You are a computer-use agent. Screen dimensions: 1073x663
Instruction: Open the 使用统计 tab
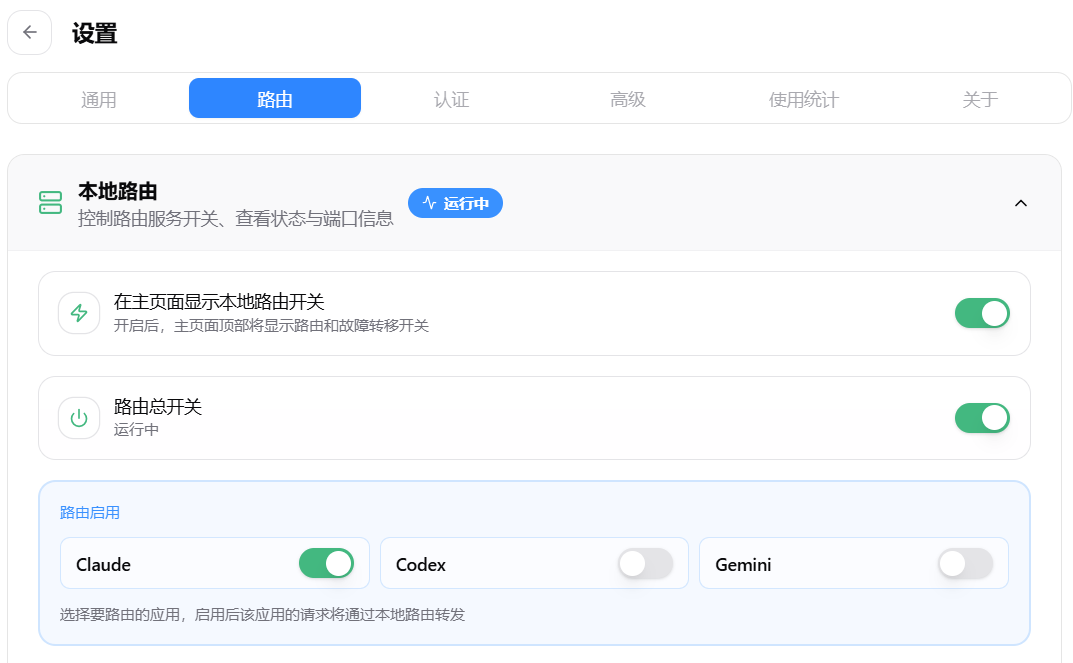tap(804, 99)
